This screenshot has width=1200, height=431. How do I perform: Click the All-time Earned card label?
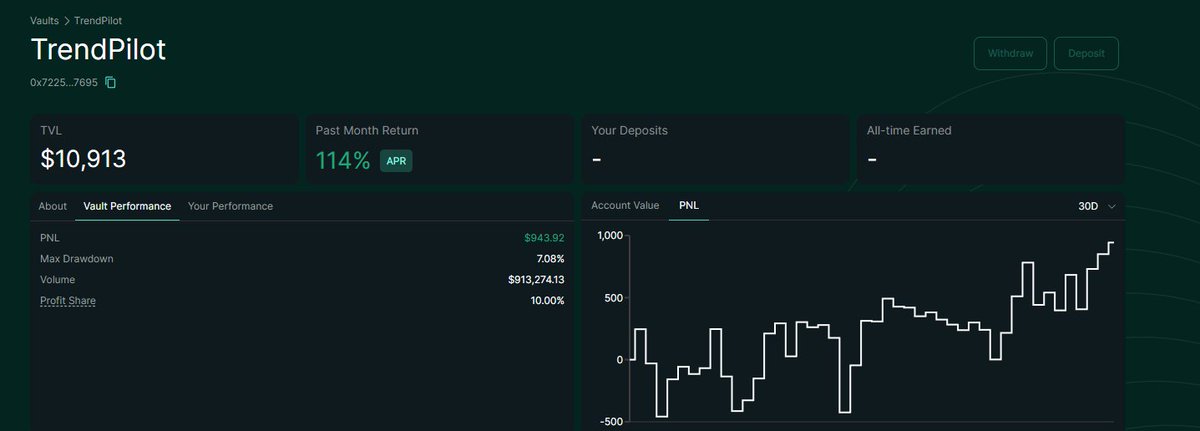(x=909, y=130)
